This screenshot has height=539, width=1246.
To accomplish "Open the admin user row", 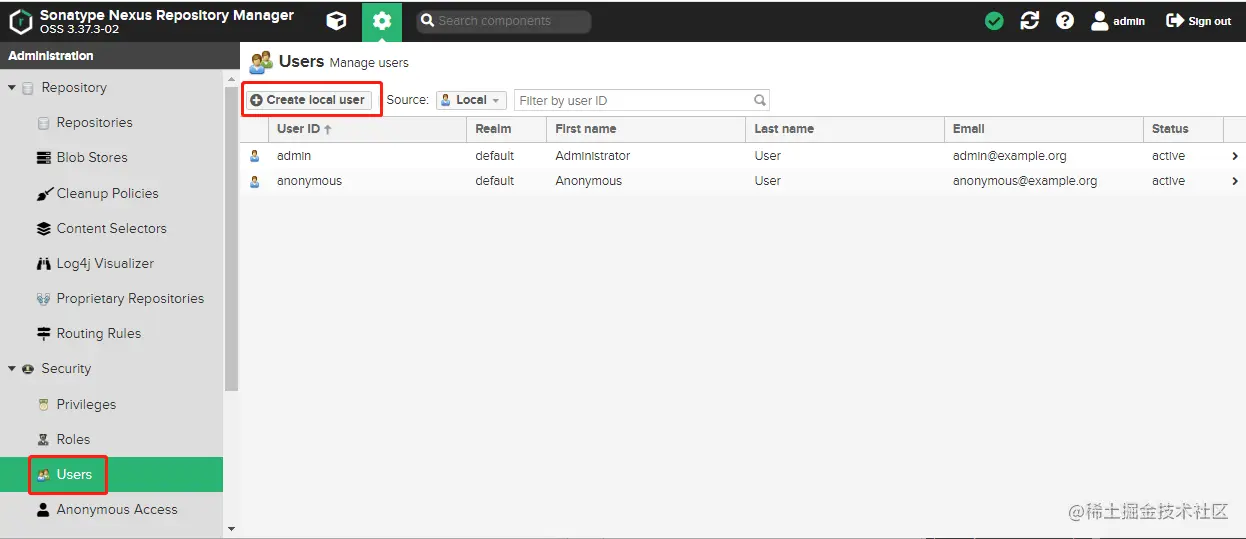I will coord(743,156).
